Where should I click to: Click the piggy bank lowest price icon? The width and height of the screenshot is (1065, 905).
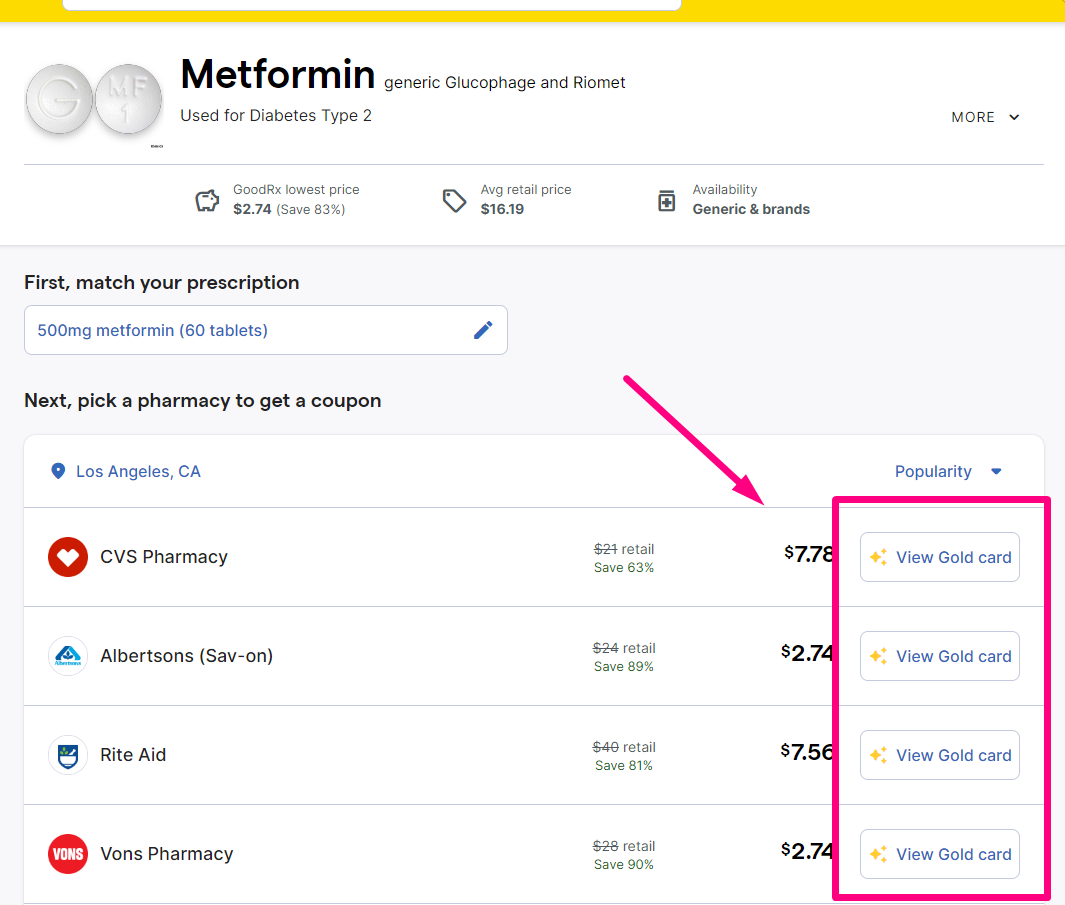(x=207, y=201)
